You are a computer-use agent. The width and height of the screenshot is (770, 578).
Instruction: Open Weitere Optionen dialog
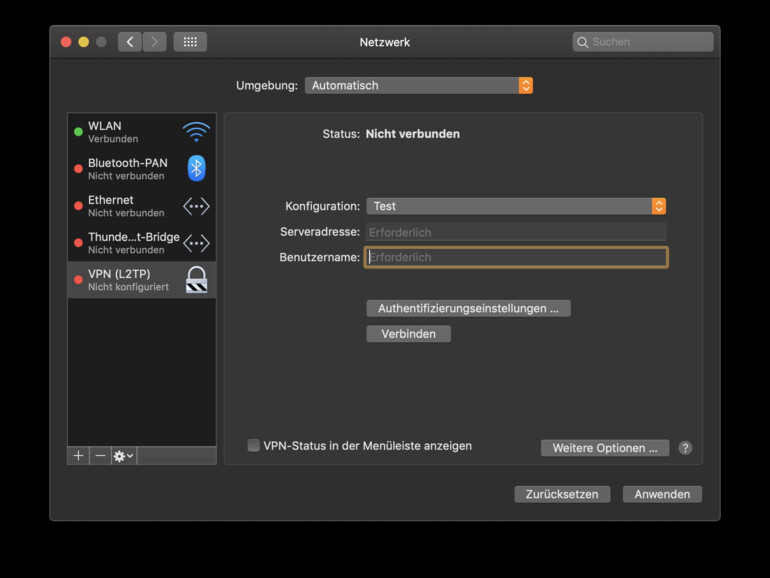(605, 448)
